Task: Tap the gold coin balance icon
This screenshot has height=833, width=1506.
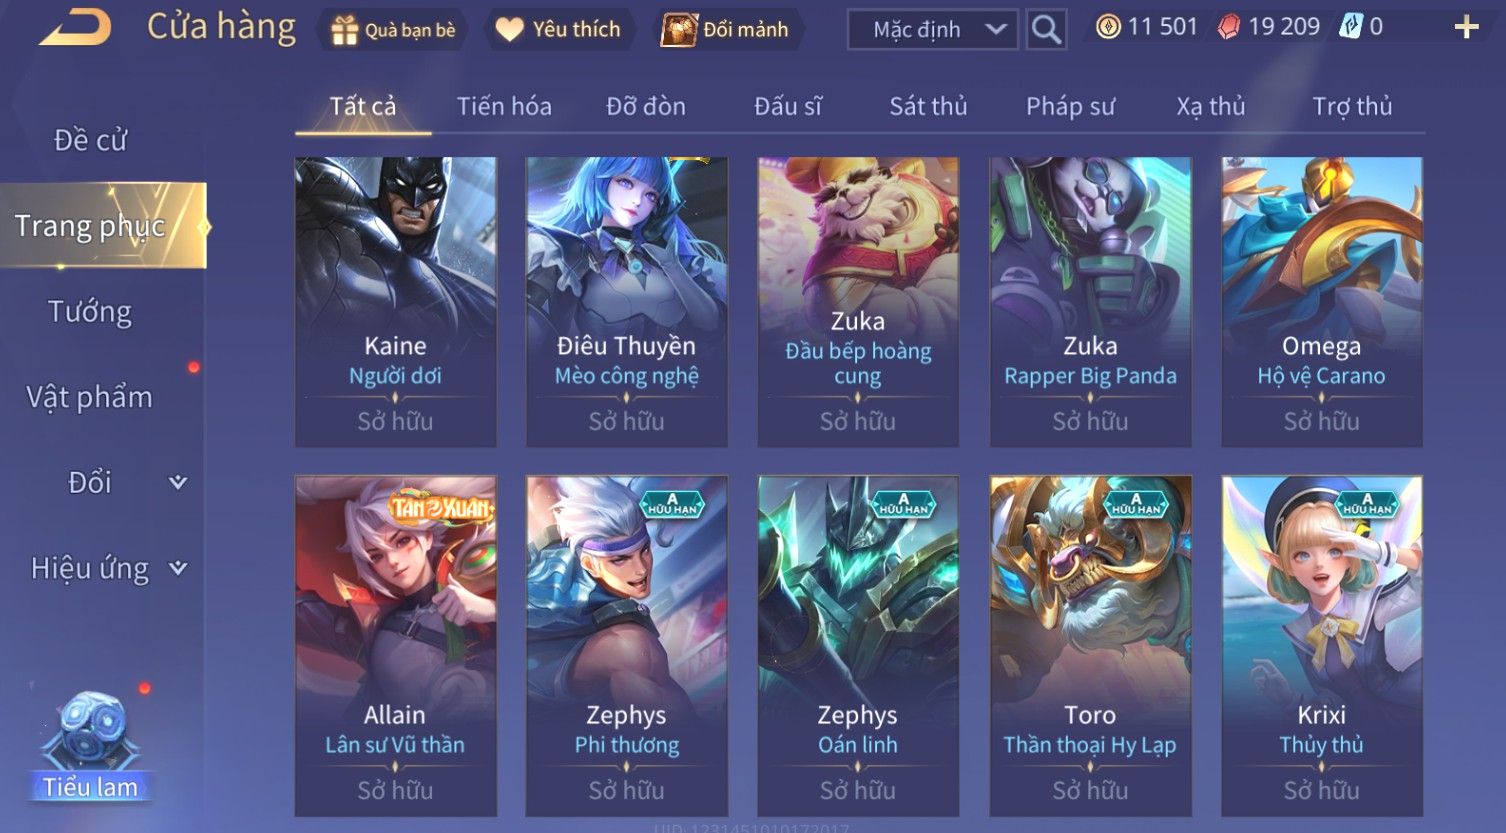Action: pos(1108,27)
